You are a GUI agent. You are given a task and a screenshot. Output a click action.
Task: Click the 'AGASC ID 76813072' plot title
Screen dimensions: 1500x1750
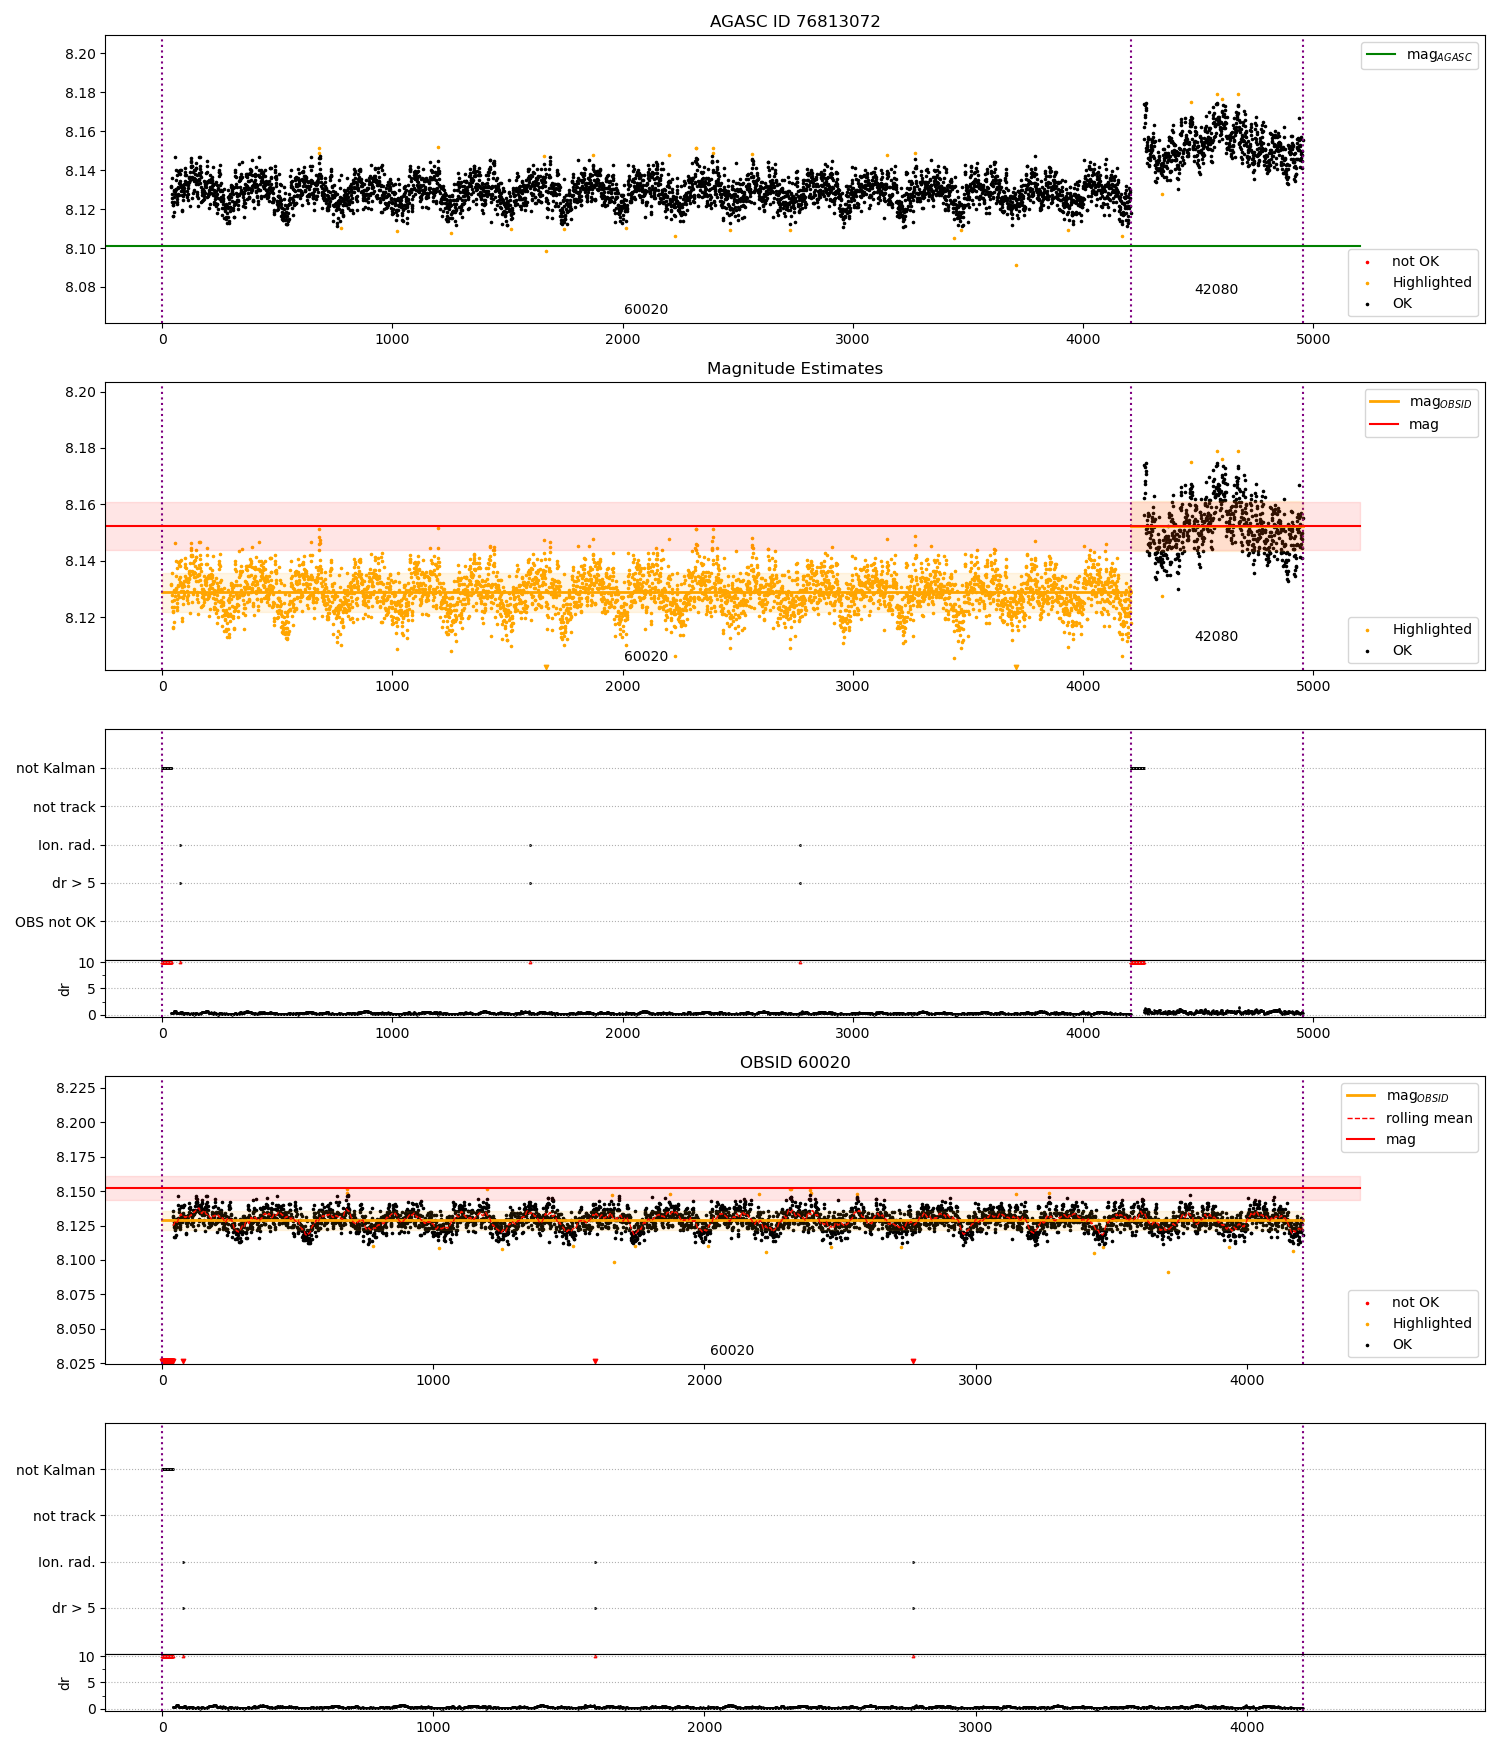point(795,22)
